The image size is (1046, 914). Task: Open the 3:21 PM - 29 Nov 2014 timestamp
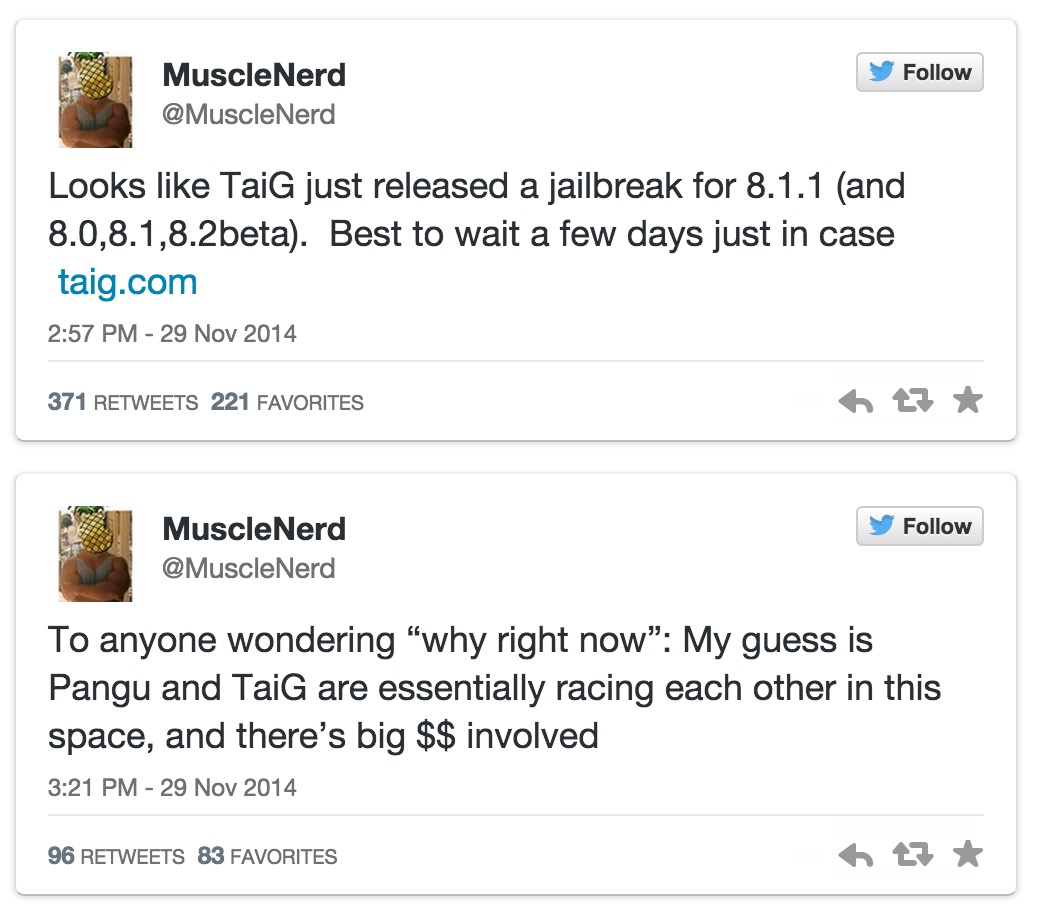coord(172,787)
